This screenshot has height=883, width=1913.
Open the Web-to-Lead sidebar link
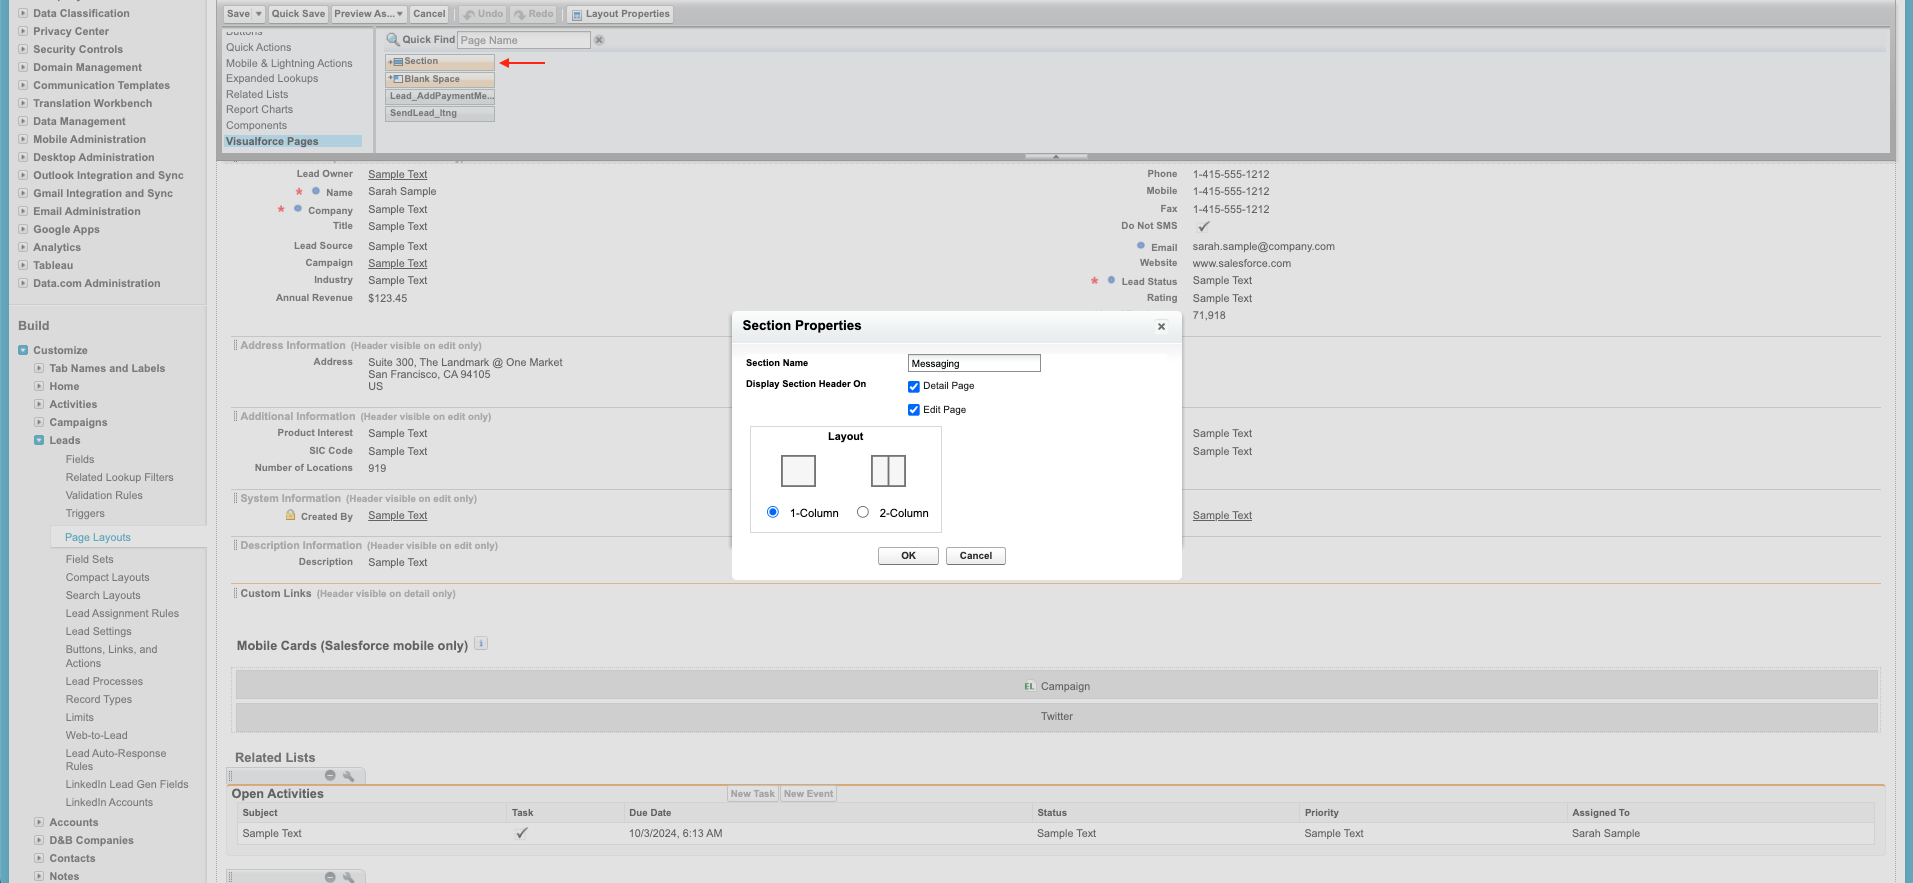coord(96,735)
